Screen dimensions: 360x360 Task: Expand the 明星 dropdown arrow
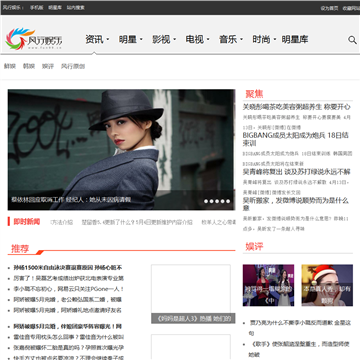pyautogui.click(x=141, y=39)
